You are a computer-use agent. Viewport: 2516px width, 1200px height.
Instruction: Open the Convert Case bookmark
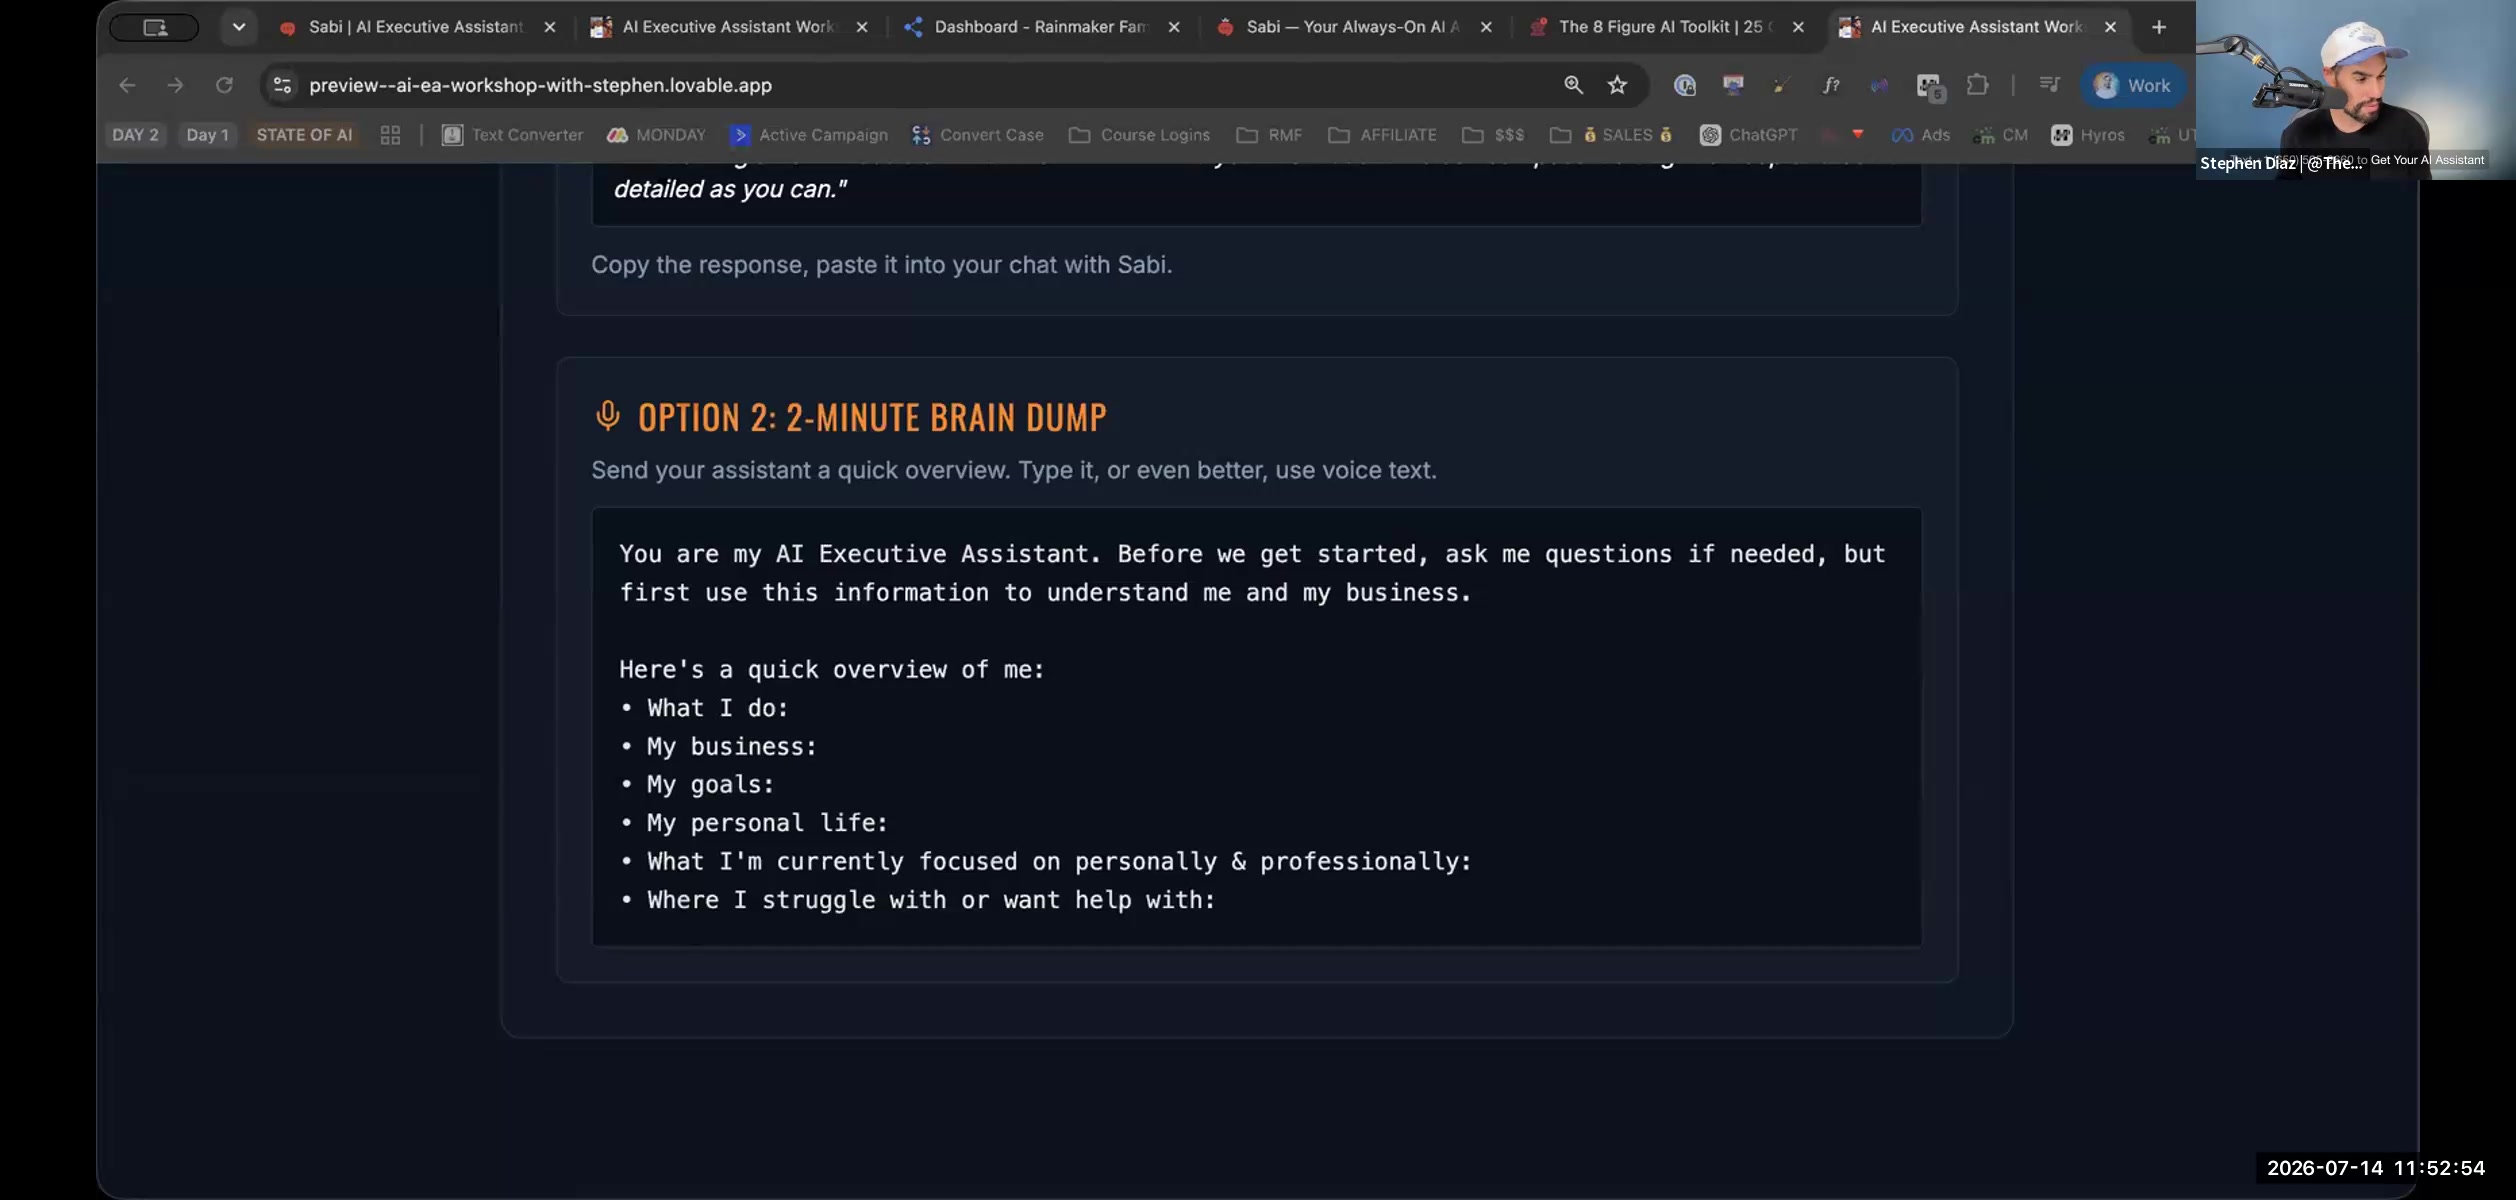click(x=978, y=135)
